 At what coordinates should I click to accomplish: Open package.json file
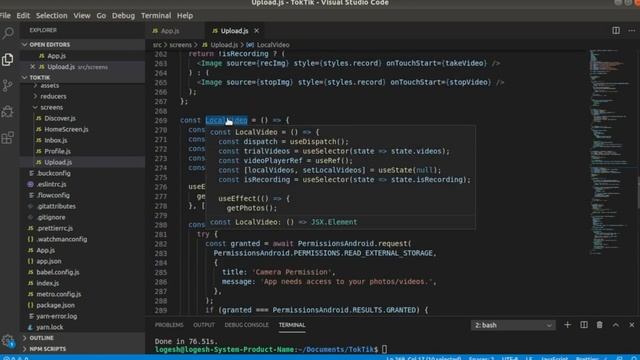tap(83, 305)
